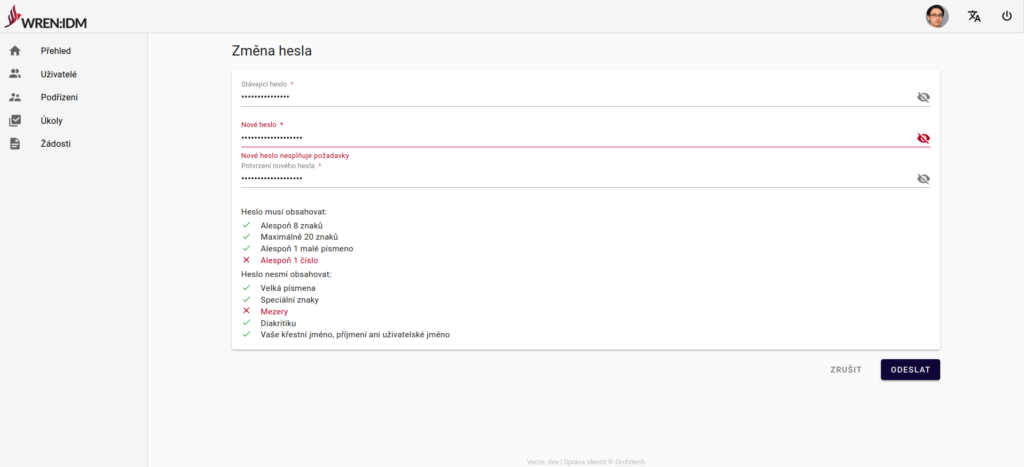Click the Potvrzení nového hesla field
Viewport: 1024px width, 467px height.
click(570, 178)
